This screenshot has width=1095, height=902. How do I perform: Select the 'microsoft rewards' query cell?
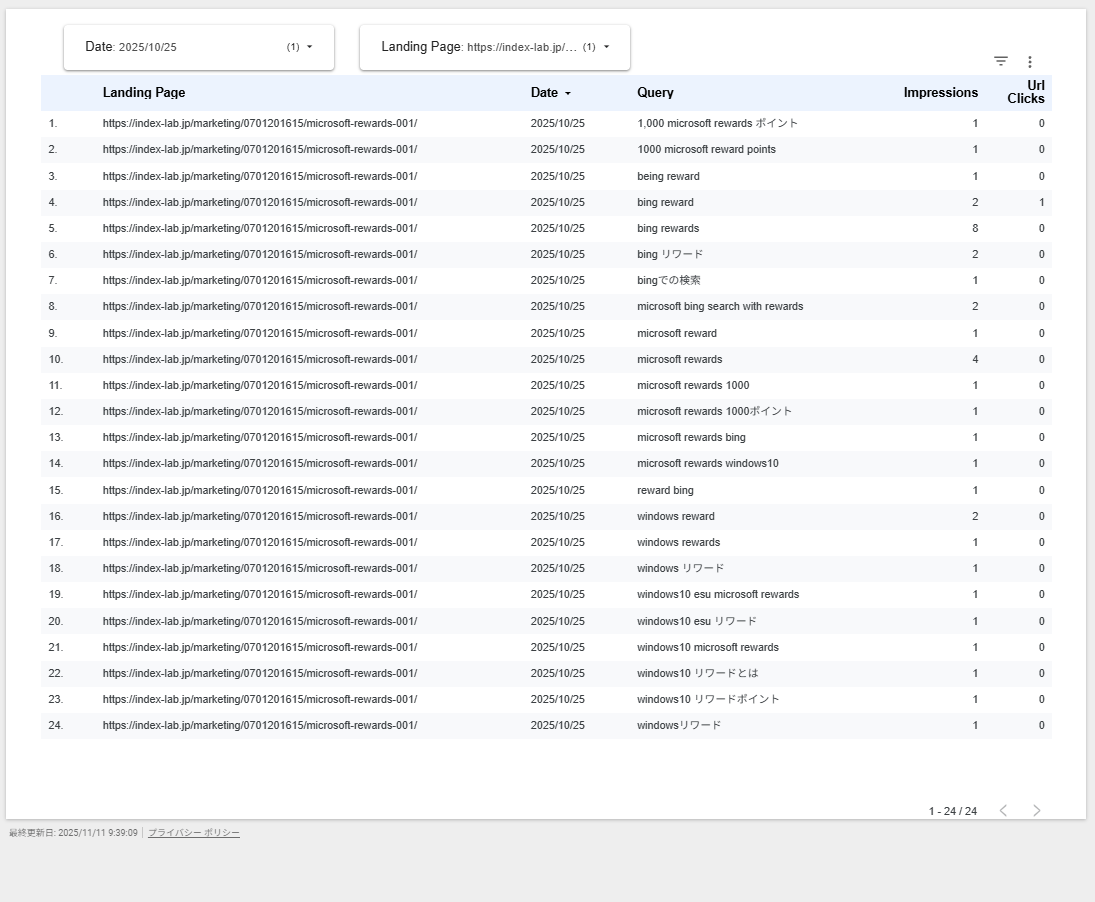(x=679, y=359)
